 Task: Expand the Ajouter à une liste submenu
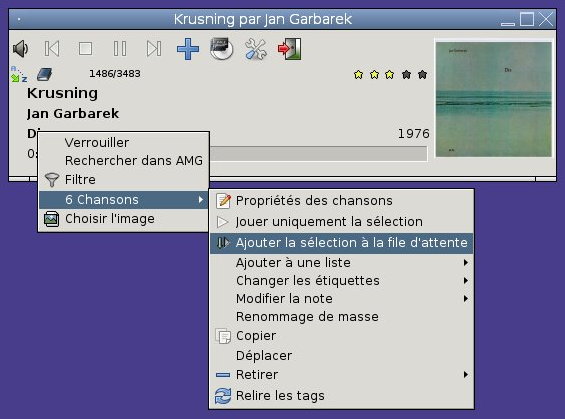(x=341, y=263)
